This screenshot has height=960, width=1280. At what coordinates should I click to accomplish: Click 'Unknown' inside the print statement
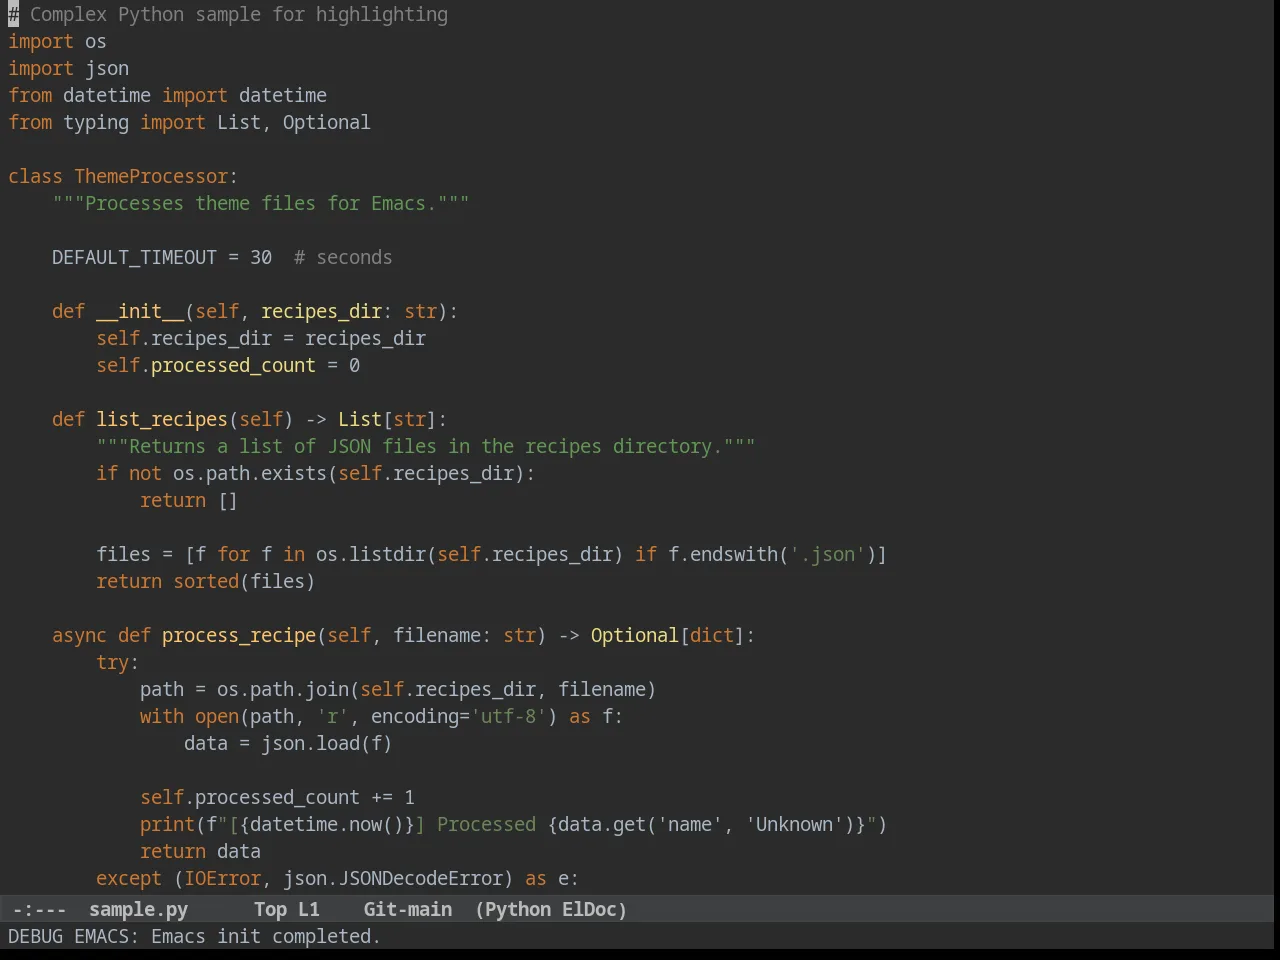794,824
